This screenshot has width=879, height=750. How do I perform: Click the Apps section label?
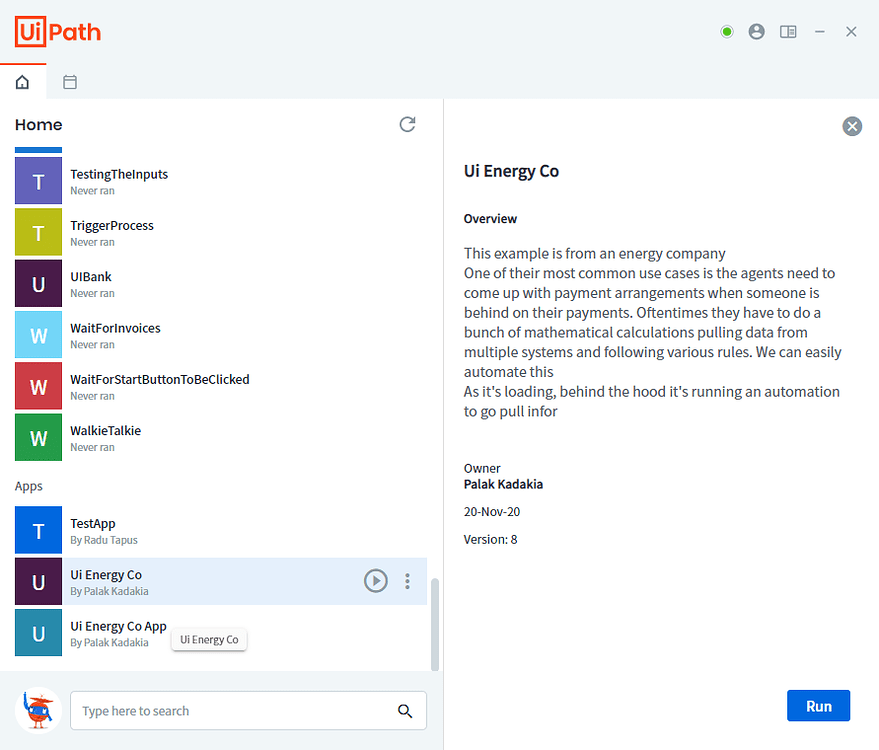(29, 486)
